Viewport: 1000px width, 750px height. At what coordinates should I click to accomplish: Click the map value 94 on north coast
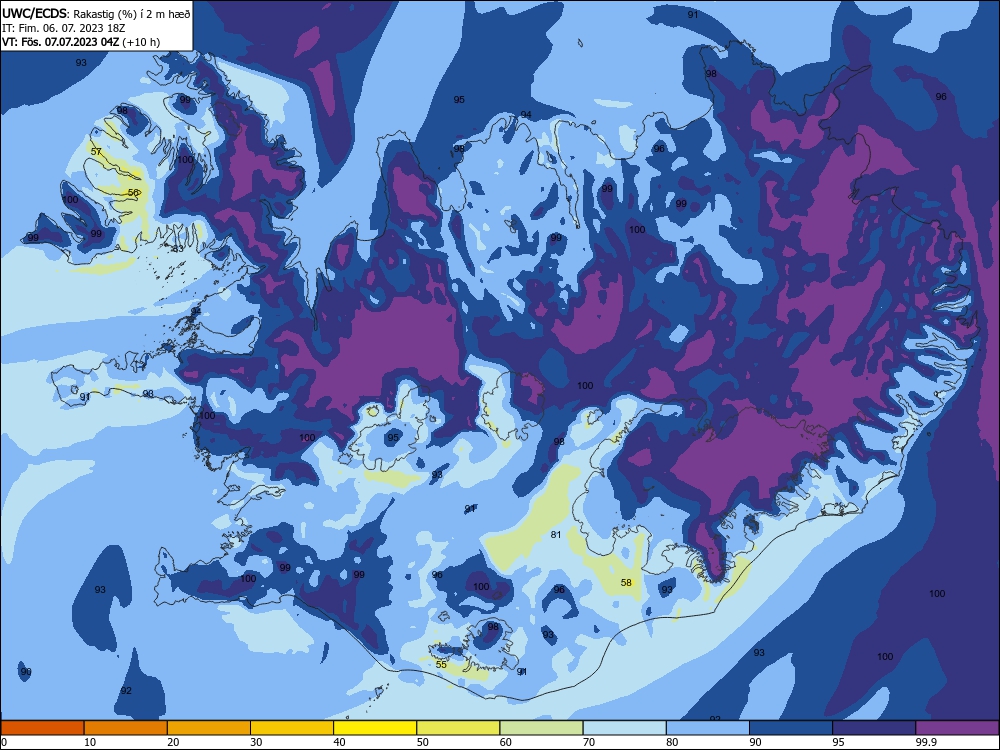click(526, 115)
